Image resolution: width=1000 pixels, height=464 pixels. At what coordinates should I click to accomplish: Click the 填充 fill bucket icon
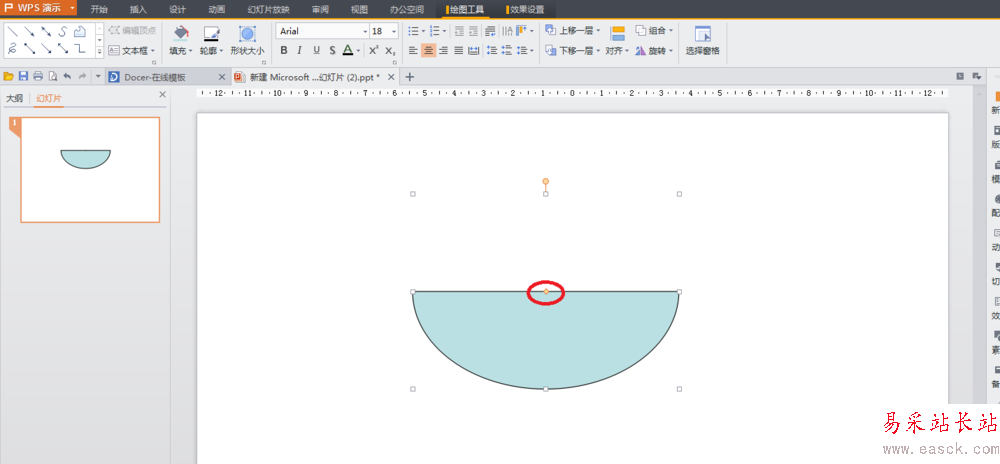[x=181, y=33]
